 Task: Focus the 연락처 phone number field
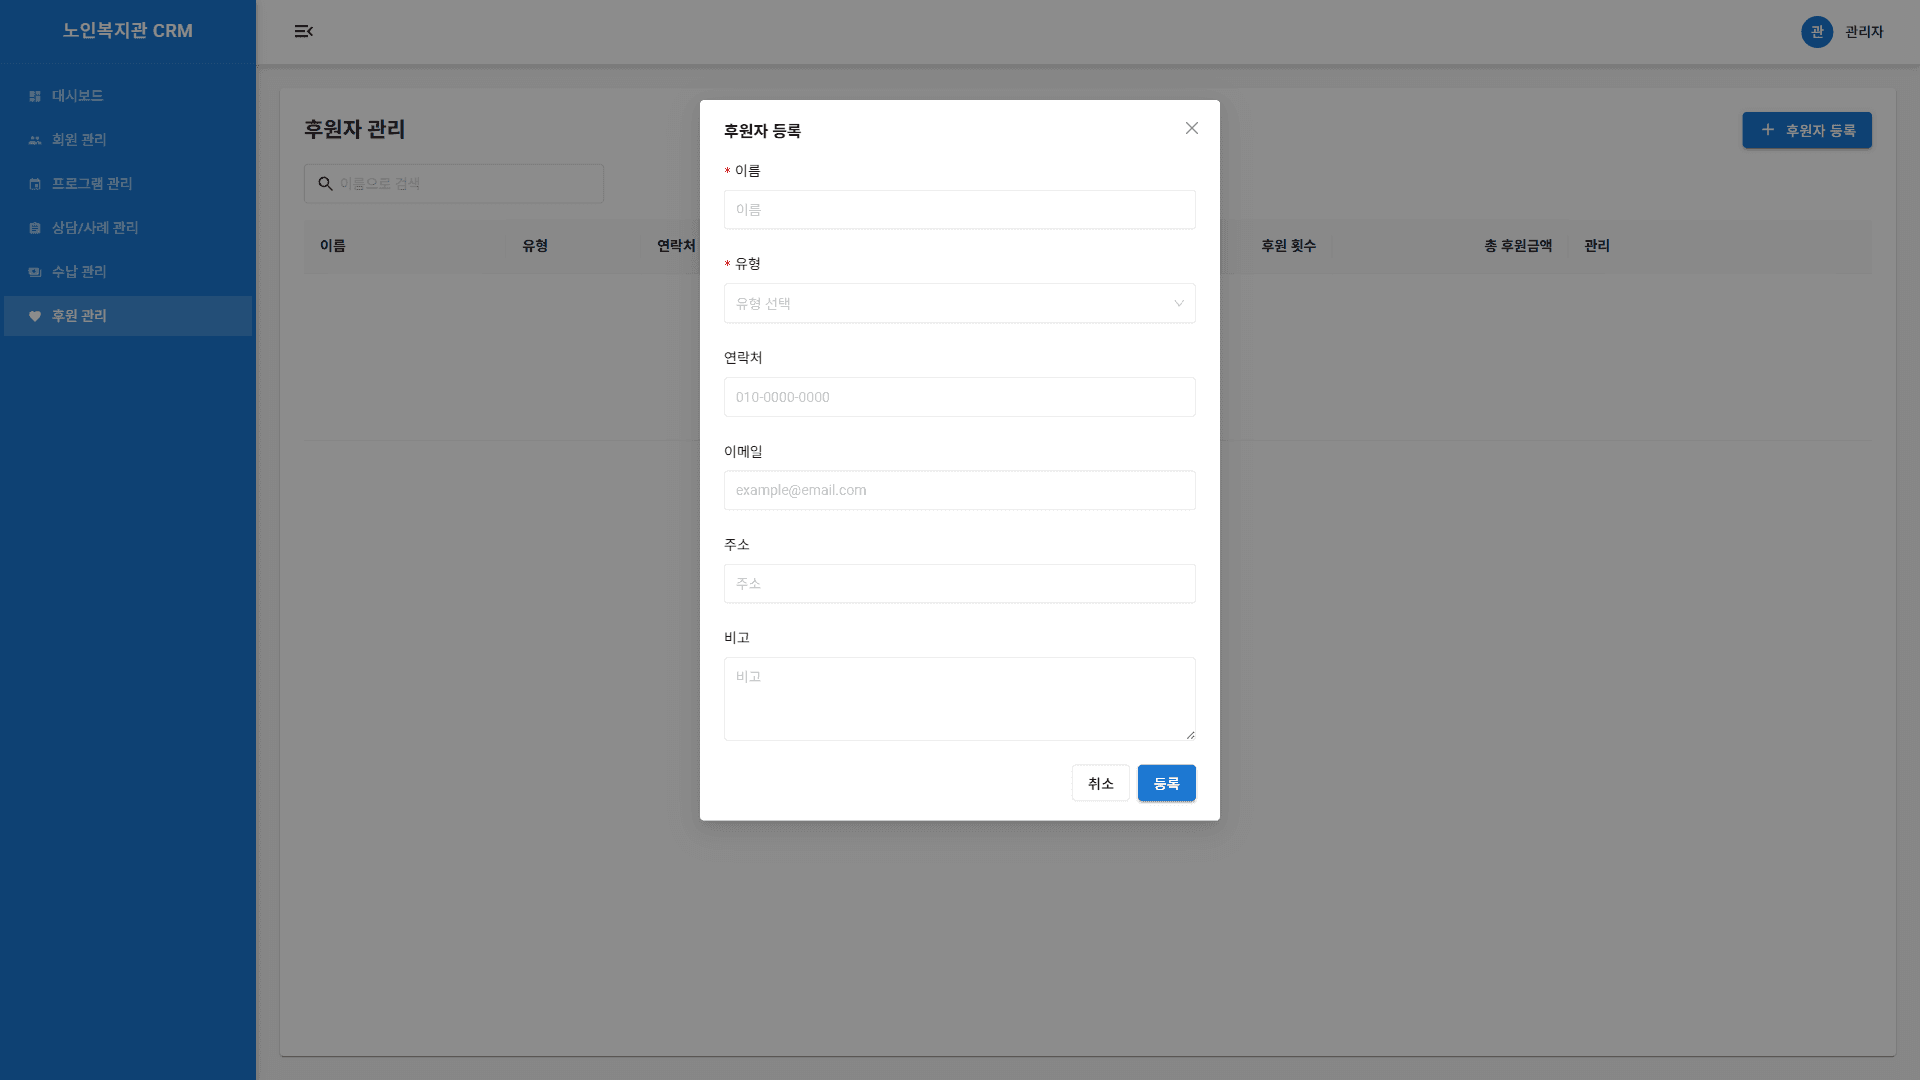[959, 397]
